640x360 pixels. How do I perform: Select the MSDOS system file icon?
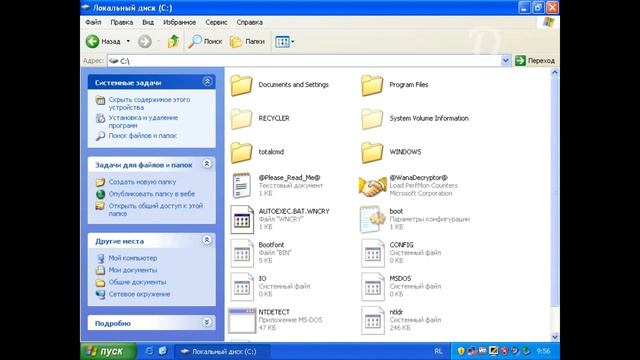pos(372,287)
